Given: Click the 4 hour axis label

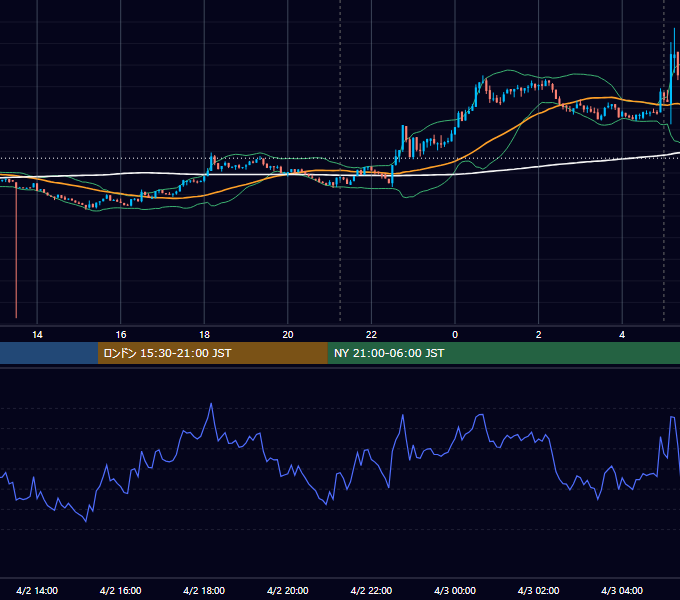Looking at the screenshot, I should click(x=622, y=335).
